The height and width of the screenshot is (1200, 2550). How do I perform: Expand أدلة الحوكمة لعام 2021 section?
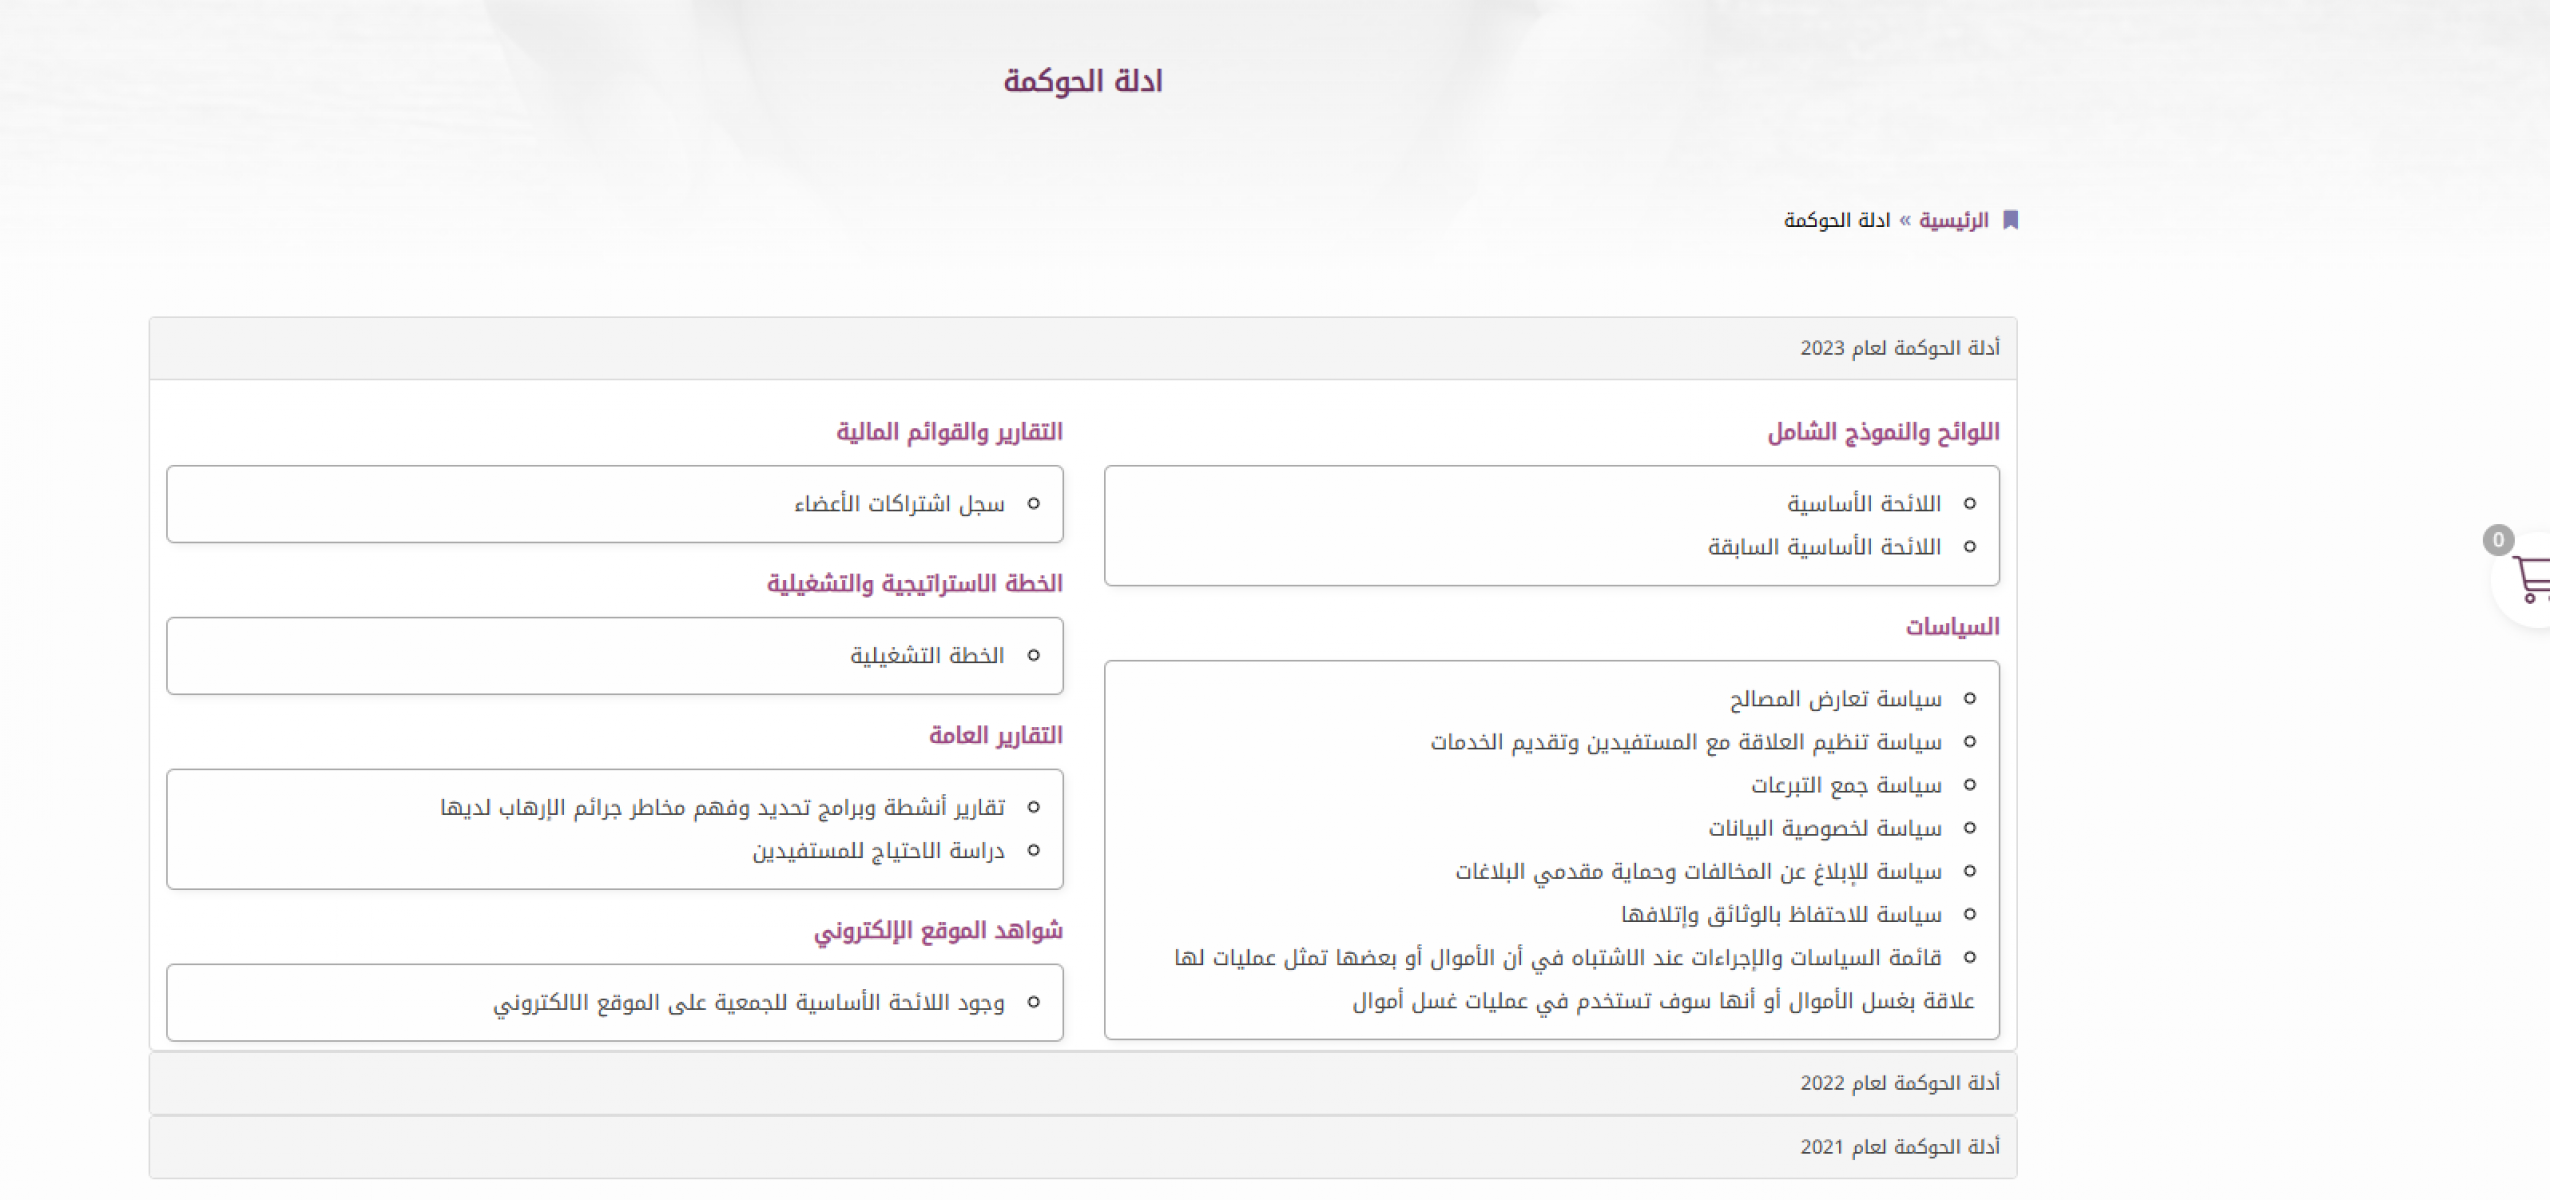pos(1083,1147)
